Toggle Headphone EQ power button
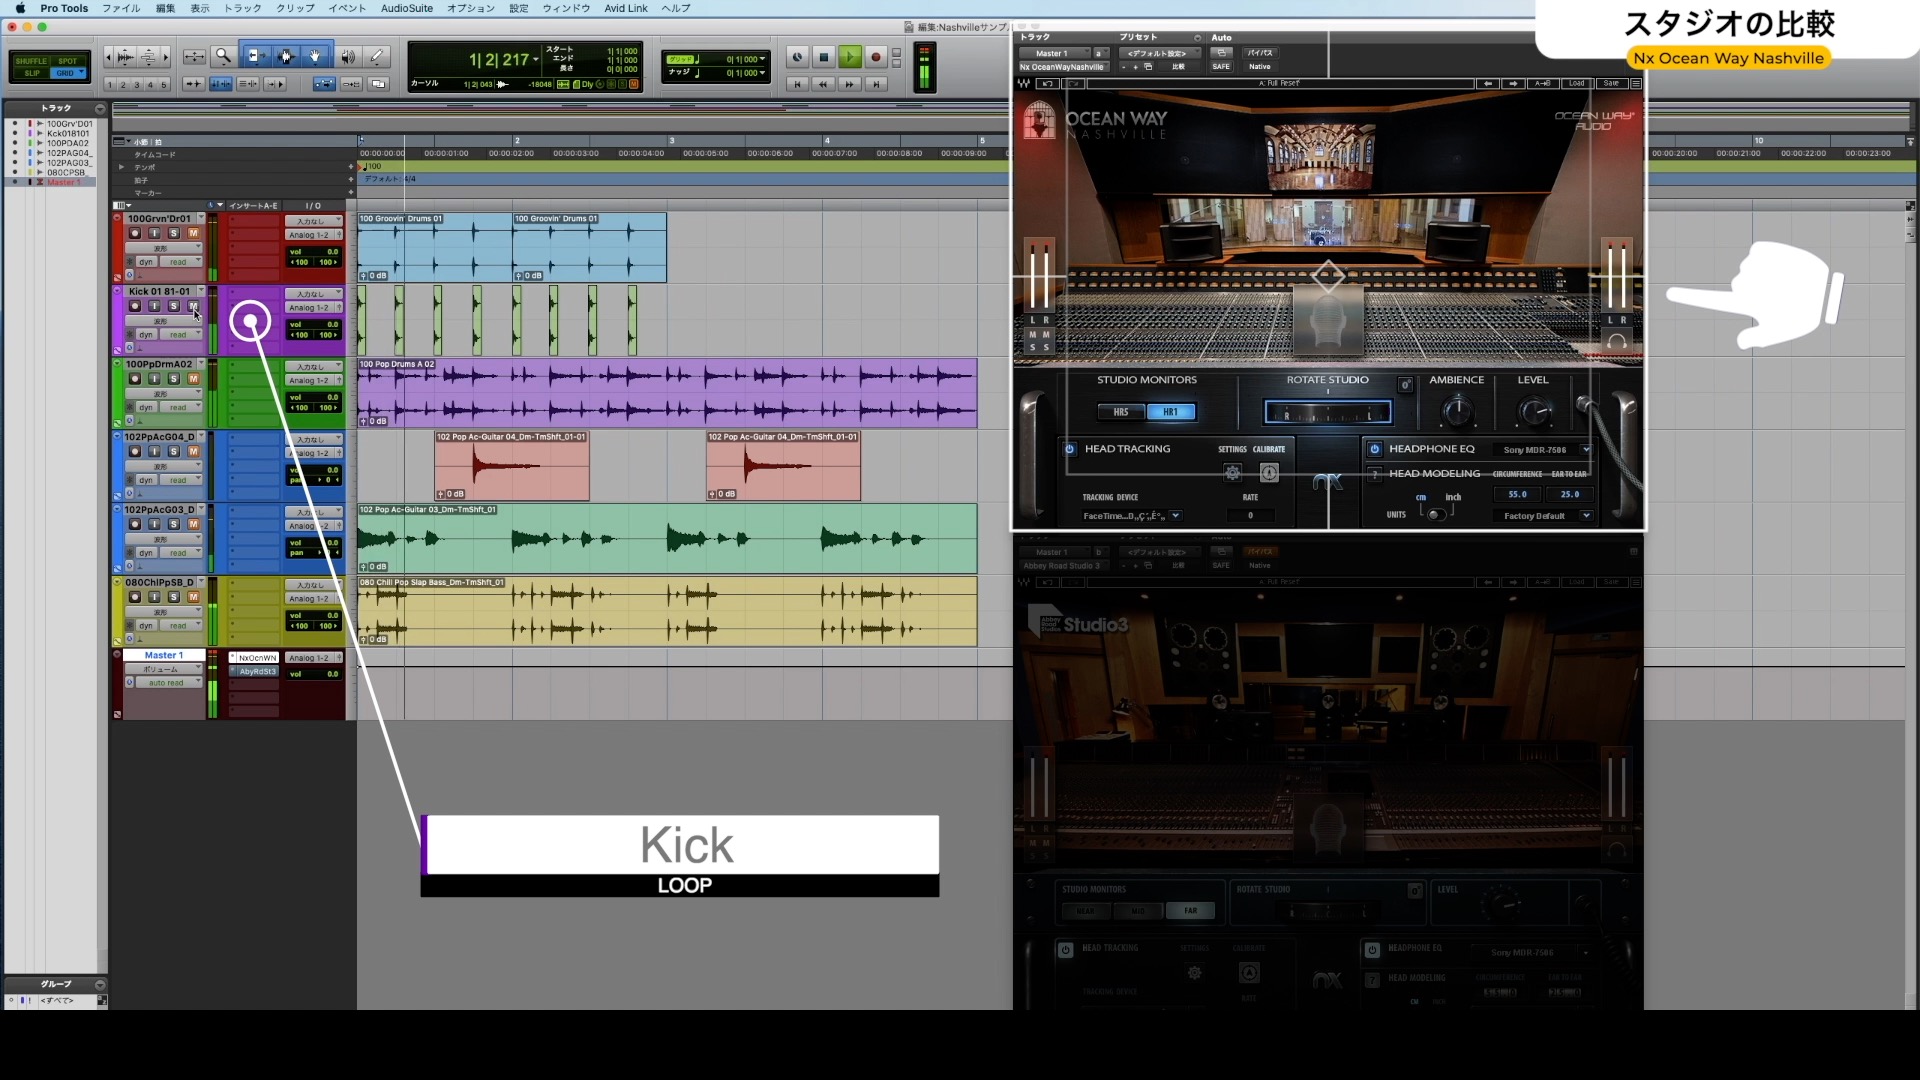 1375,449
